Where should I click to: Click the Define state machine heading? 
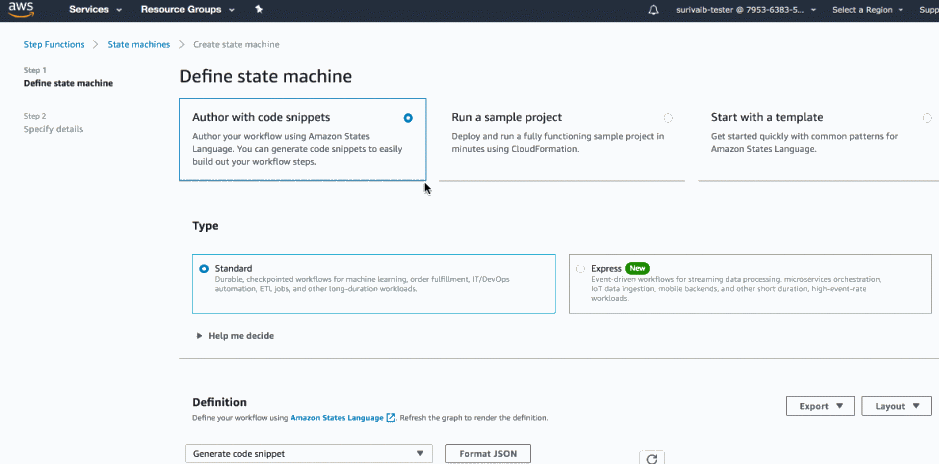[266, 77]
